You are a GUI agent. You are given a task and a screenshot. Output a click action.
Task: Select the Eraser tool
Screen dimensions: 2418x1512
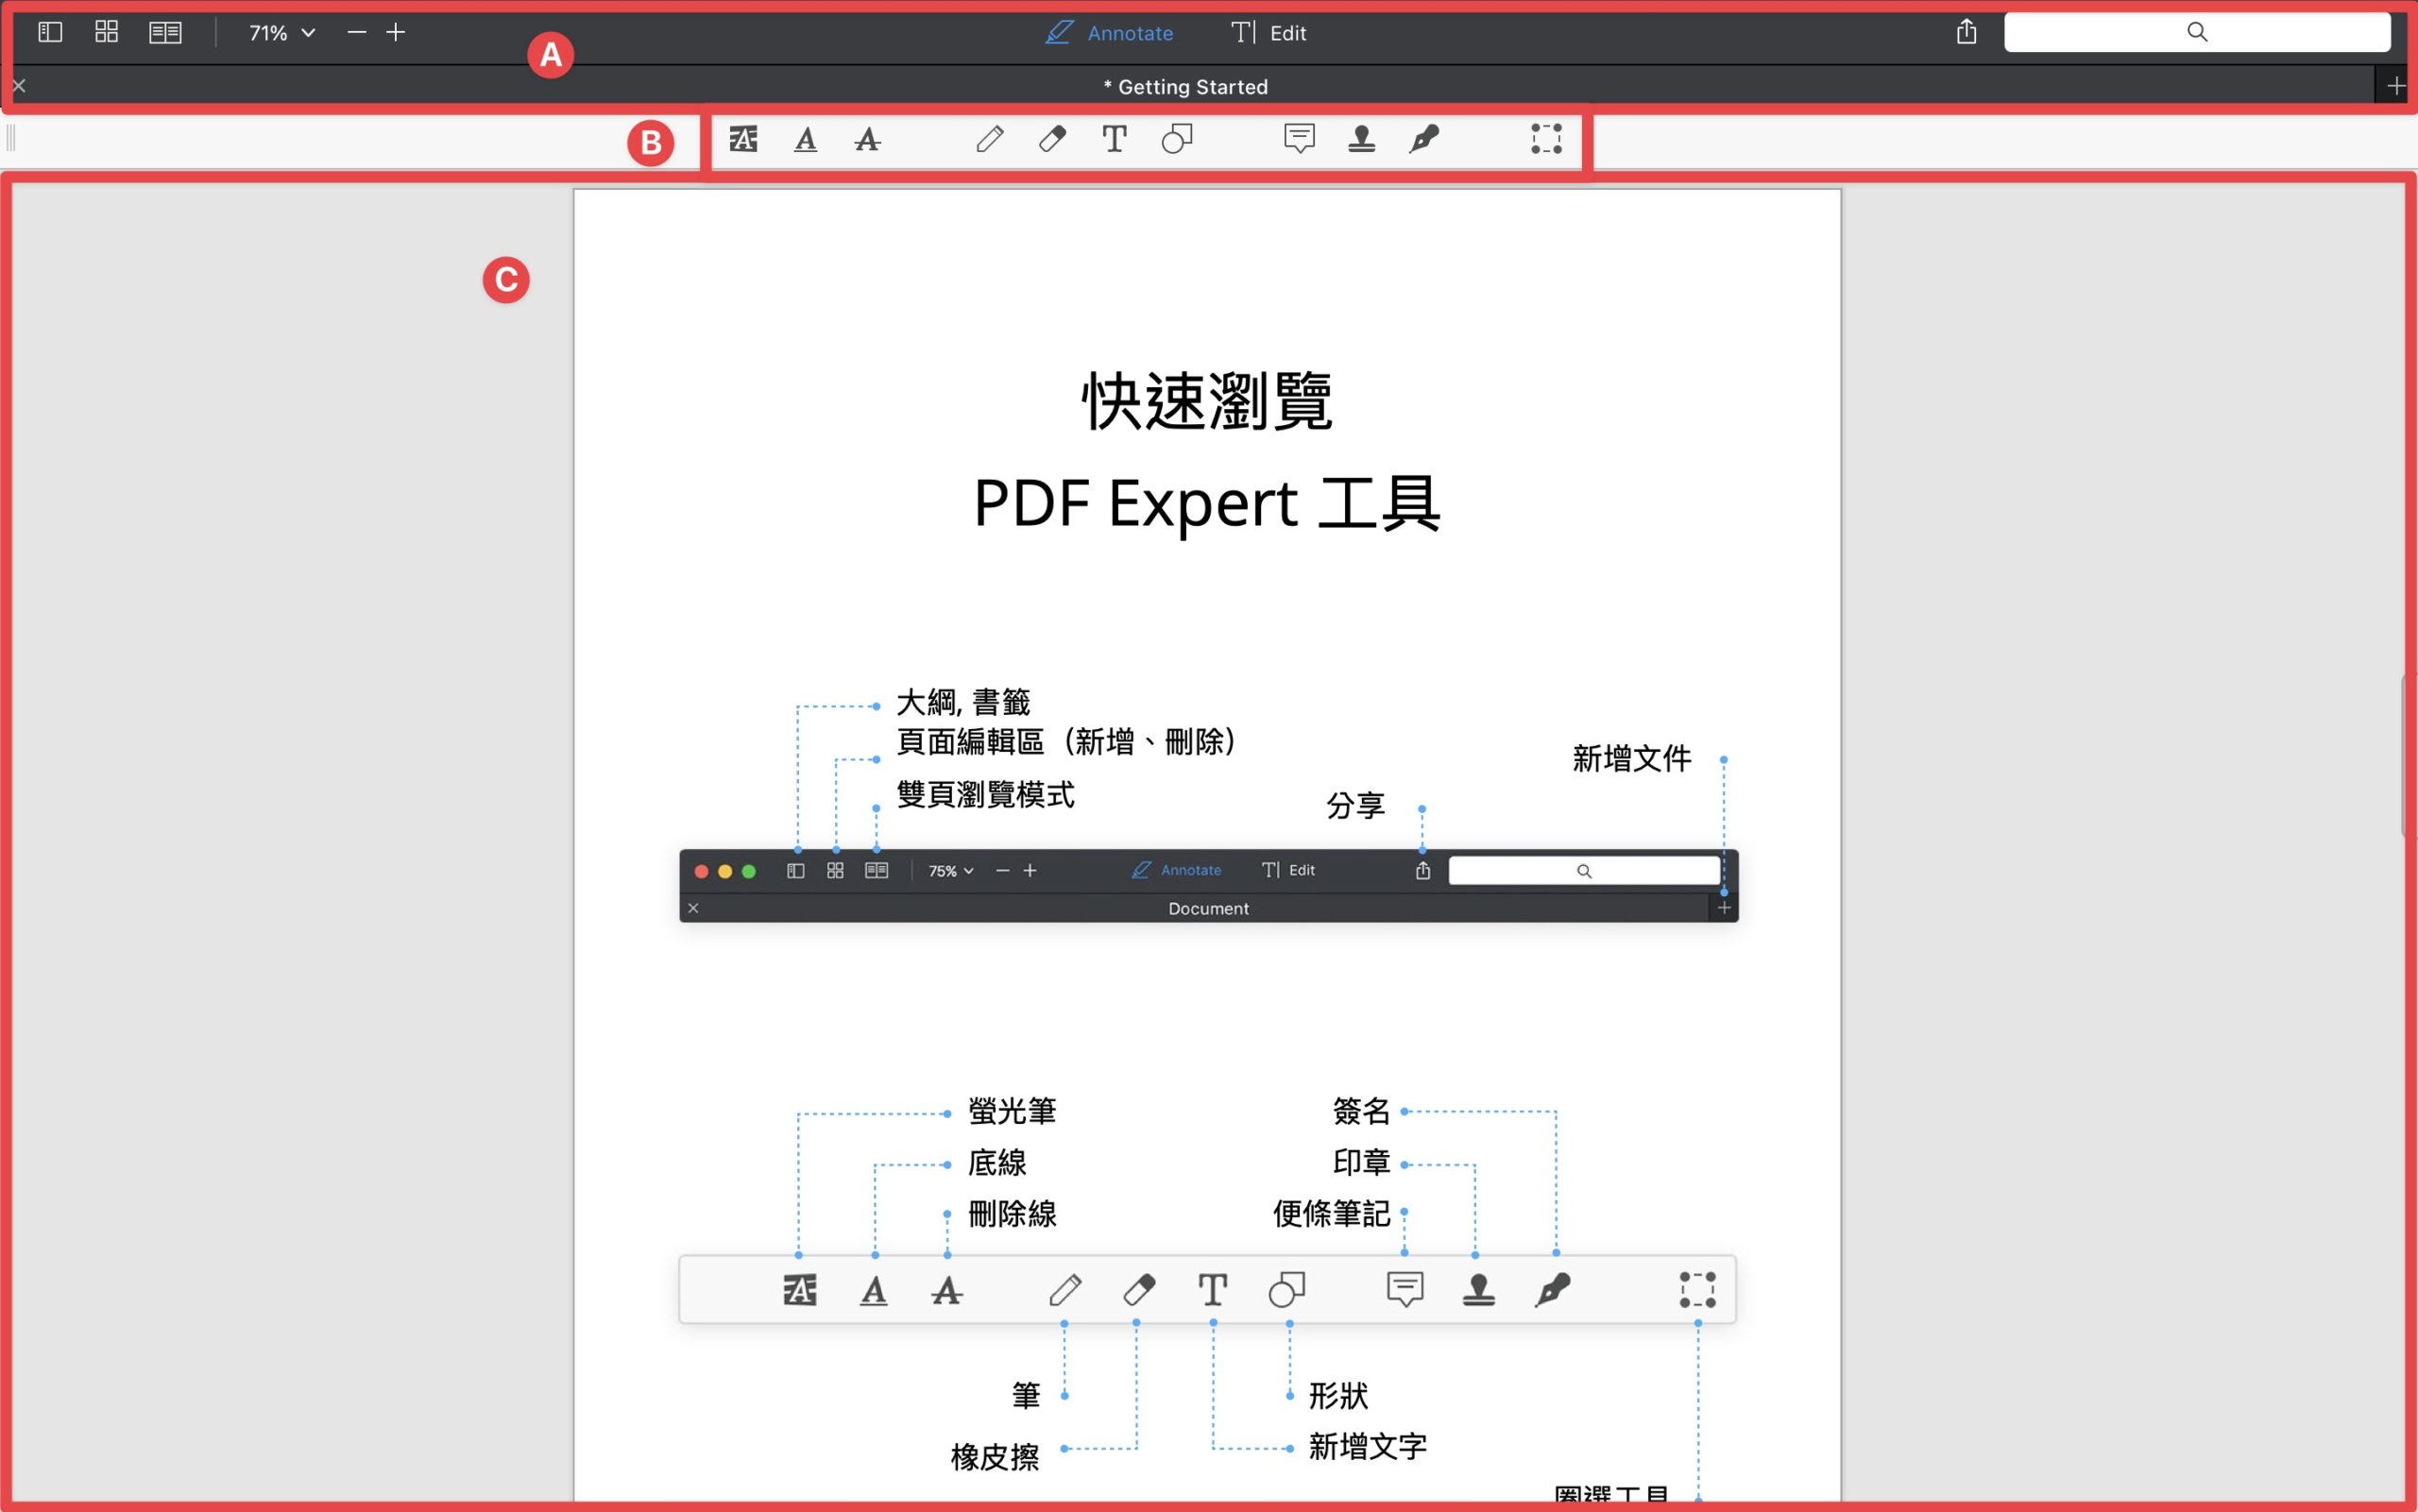1052,139
